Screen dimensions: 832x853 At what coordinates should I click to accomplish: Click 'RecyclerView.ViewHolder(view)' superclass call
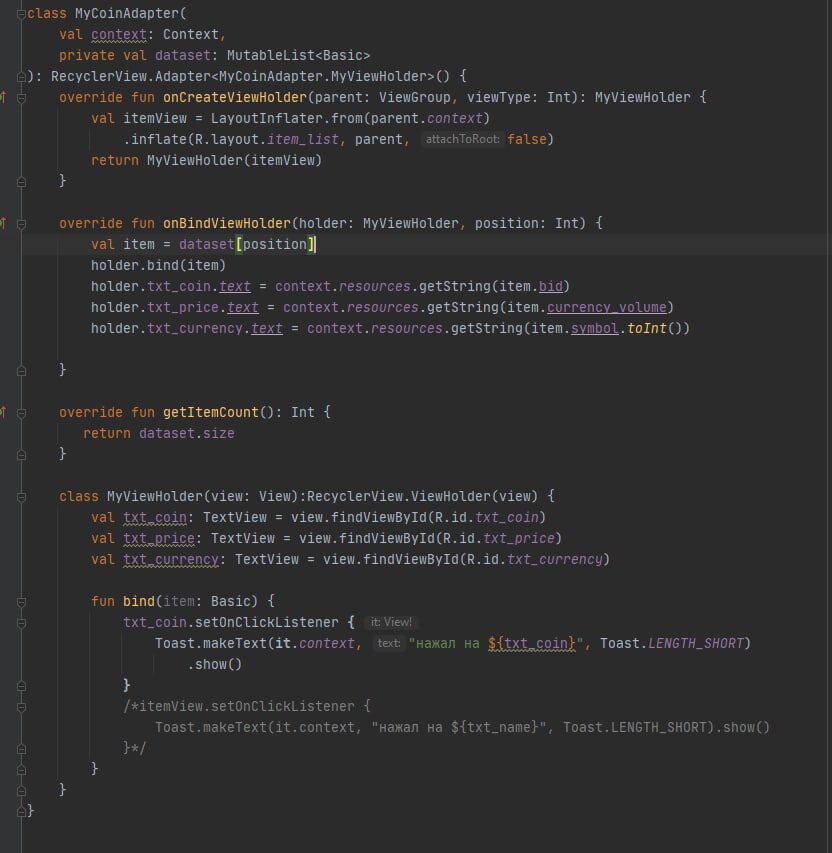click(x=422, y=497)
